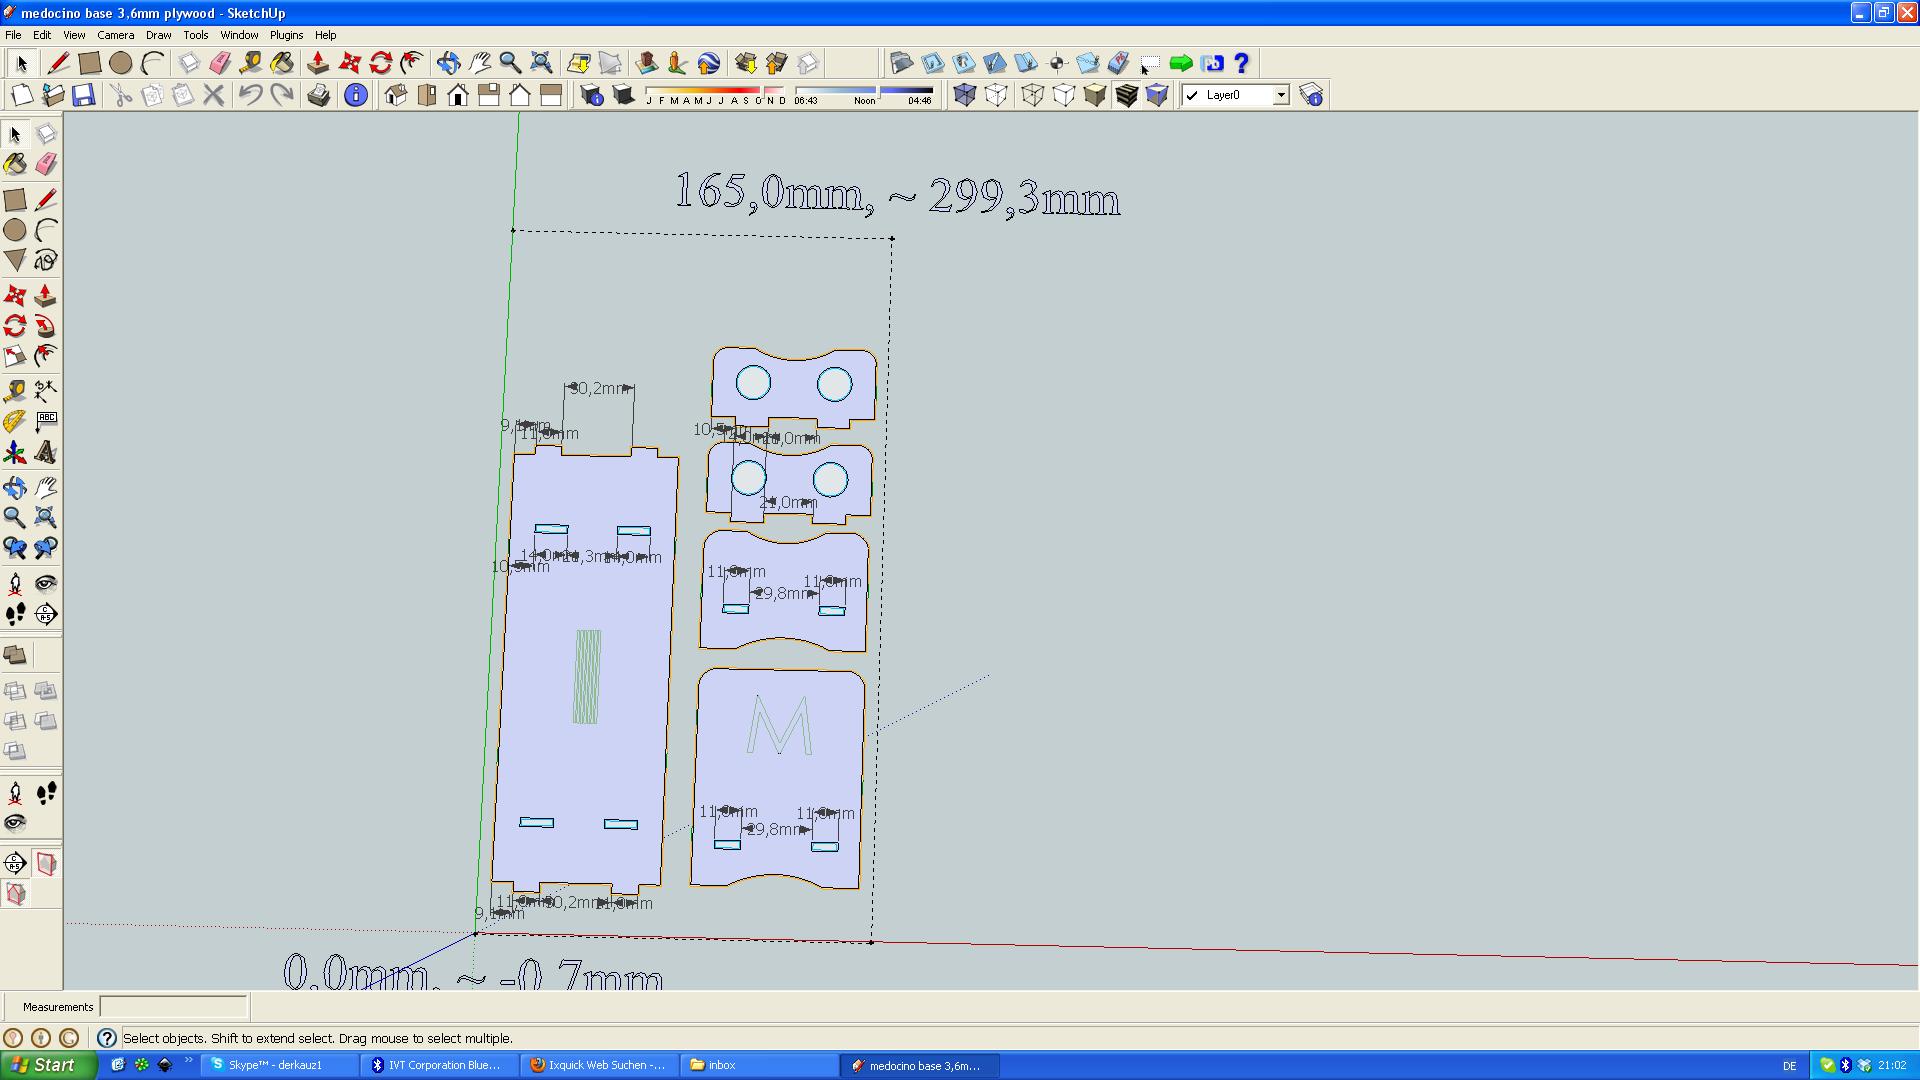Switch to Monochrome display mode
This screenshot has height=1080, width=1920.
pyautogui.click(x=1155, y=95)
